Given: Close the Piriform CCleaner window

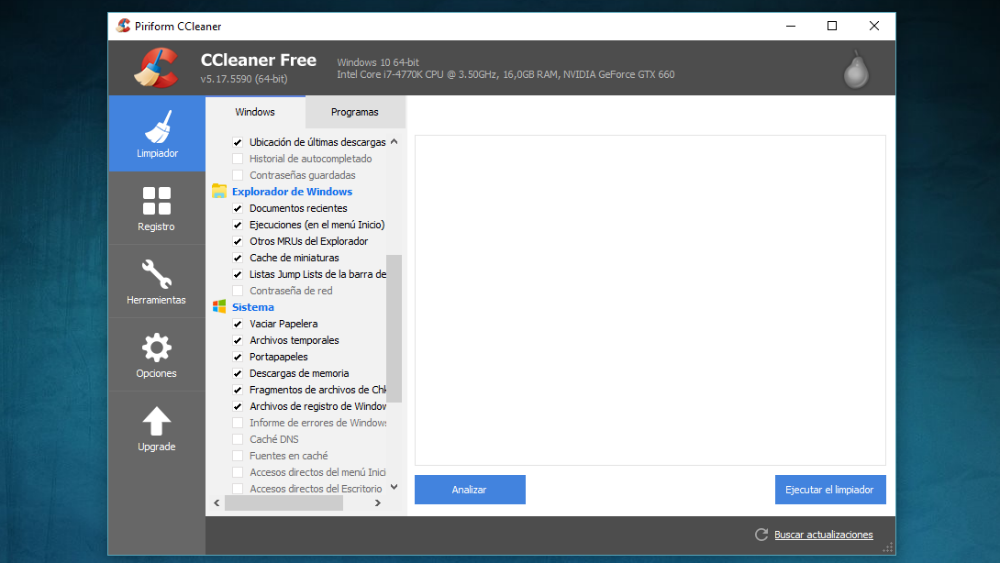Looking at the screenshot, I should coord(874,26).
